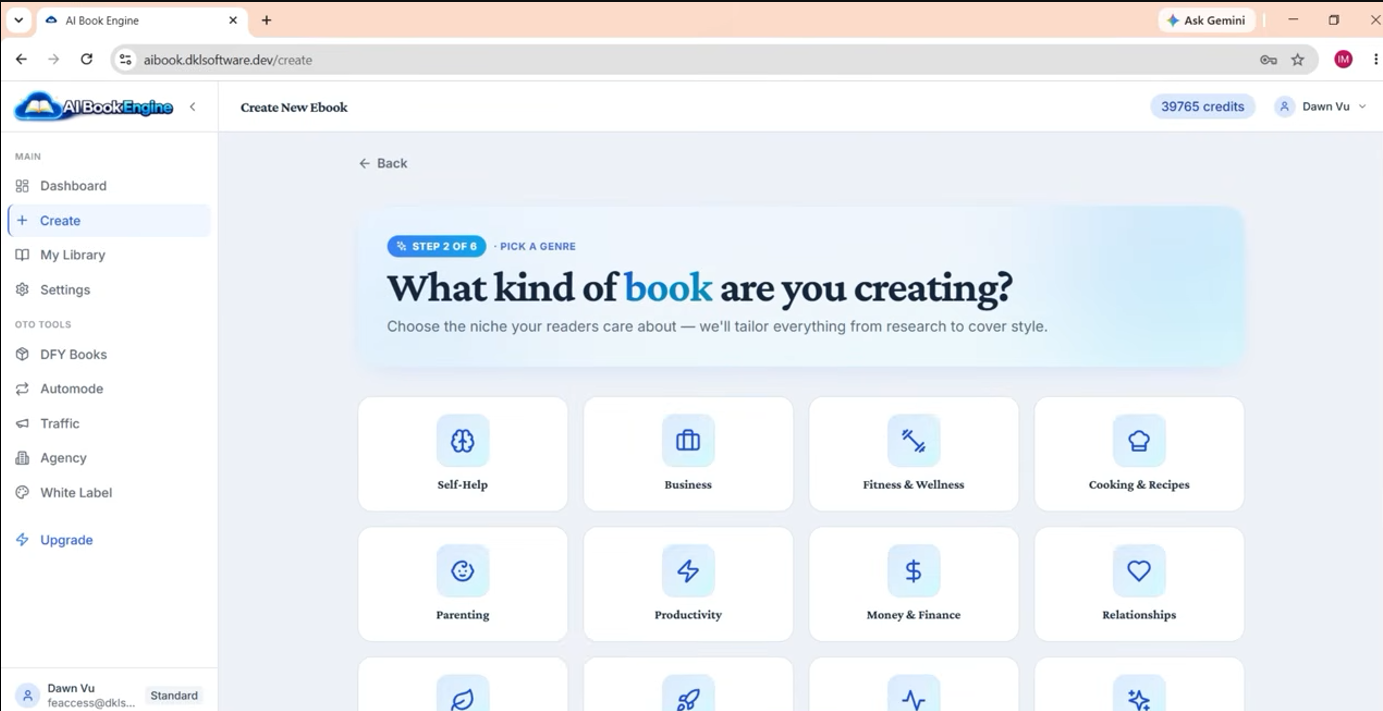
Task: Click the 'MAIN' section label
Action: (28, 157)
